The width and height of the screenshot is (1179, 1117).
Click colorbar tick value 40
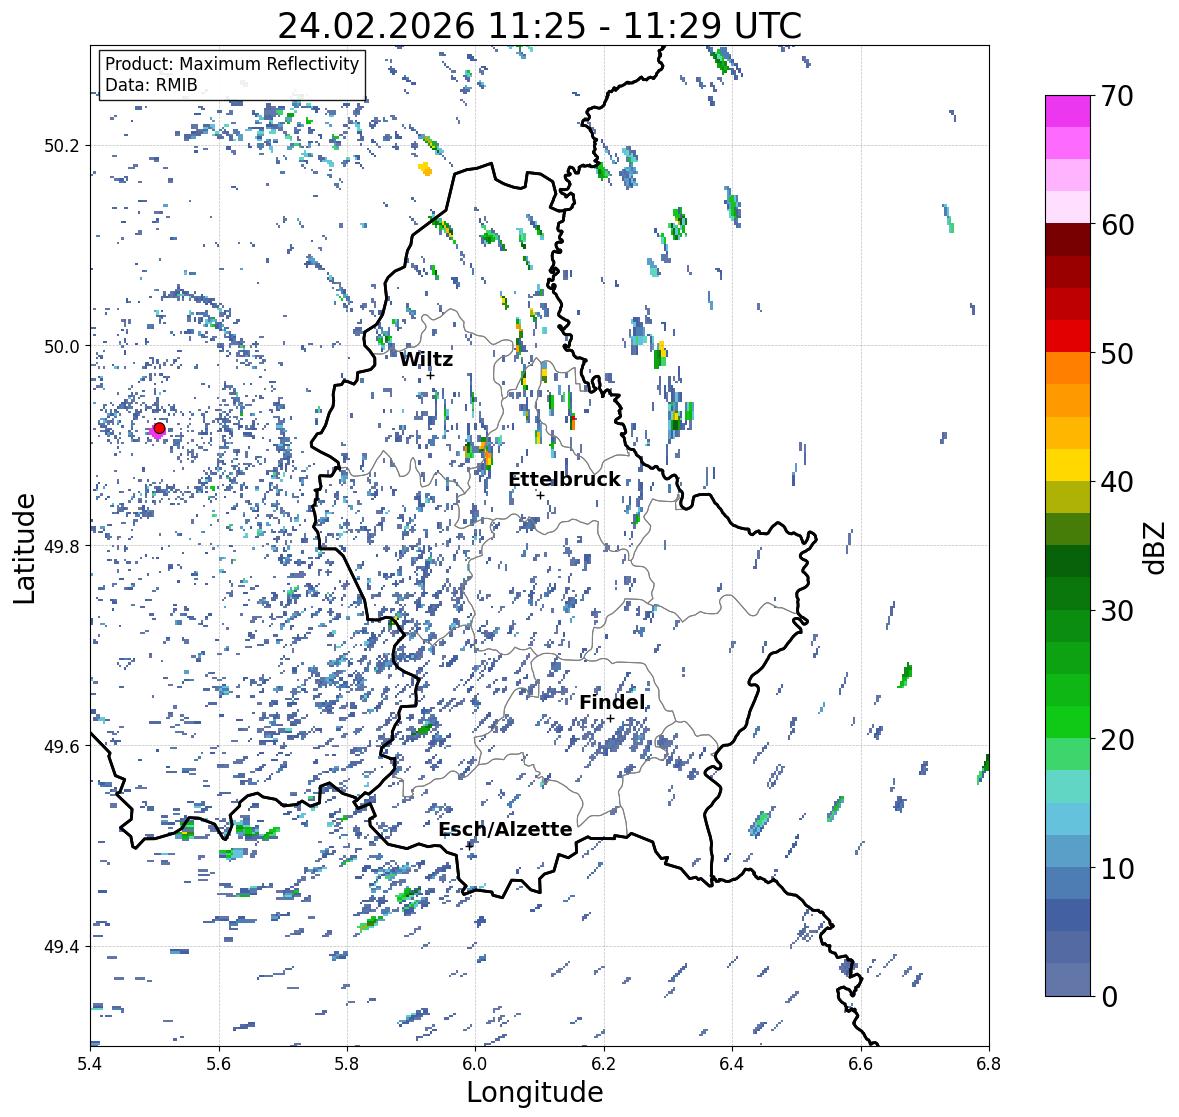pyautogui.click(x=1117, y=482)
